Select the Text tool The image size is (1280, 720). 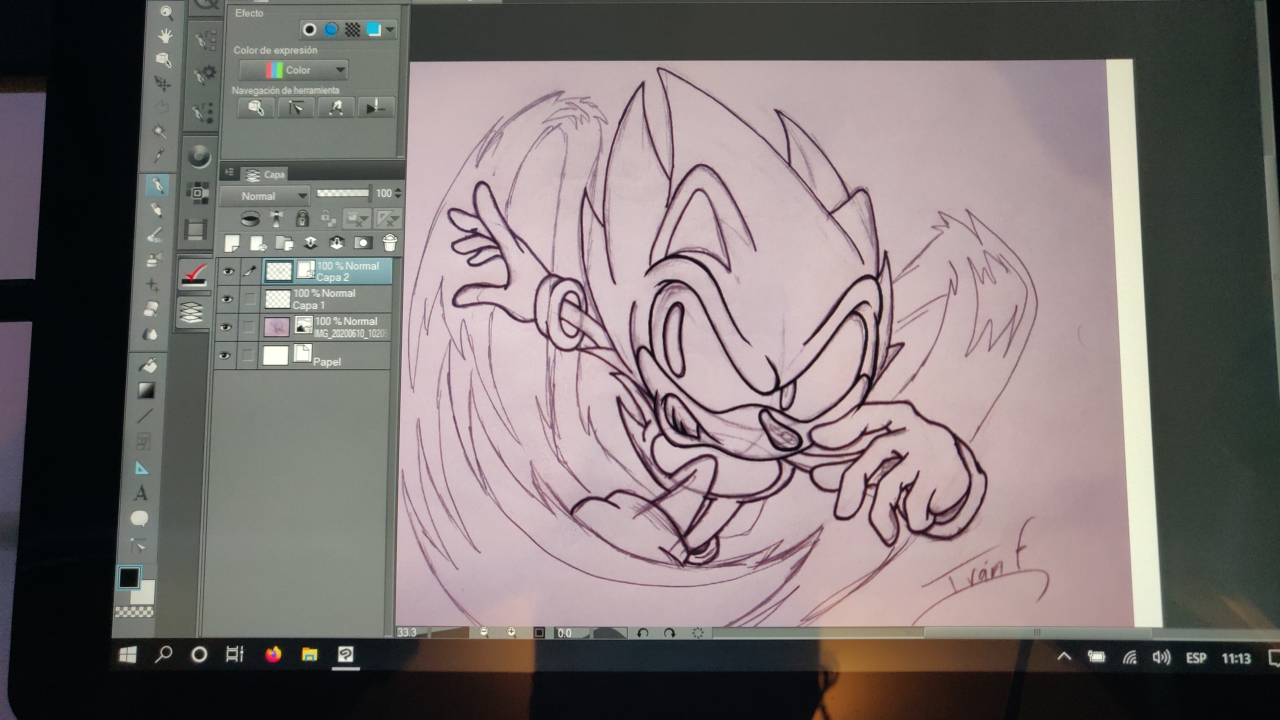click(142, 493)
